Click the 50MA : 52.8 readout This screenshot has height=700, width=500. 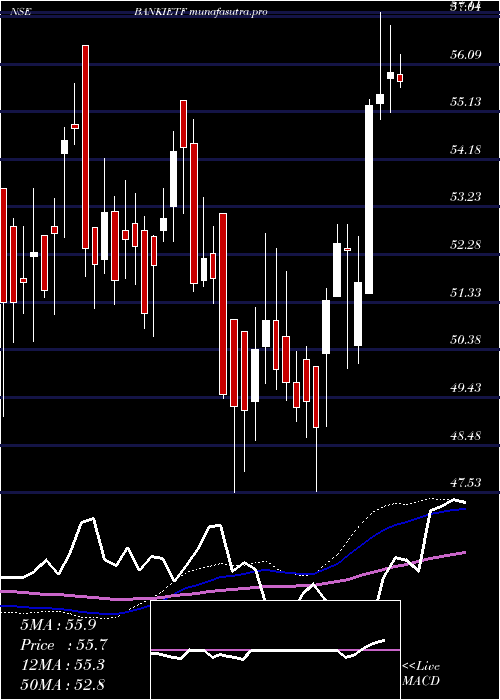coord(62,684)
